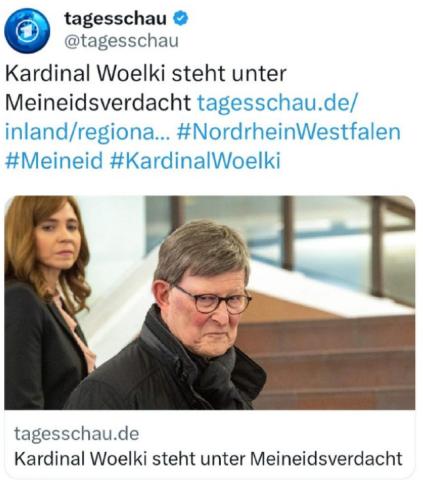The height and width of the screenshot is (480, 423).
Task: Follow the 'tagesschau.de/' link in the tweet
Action: pos(277,103)
